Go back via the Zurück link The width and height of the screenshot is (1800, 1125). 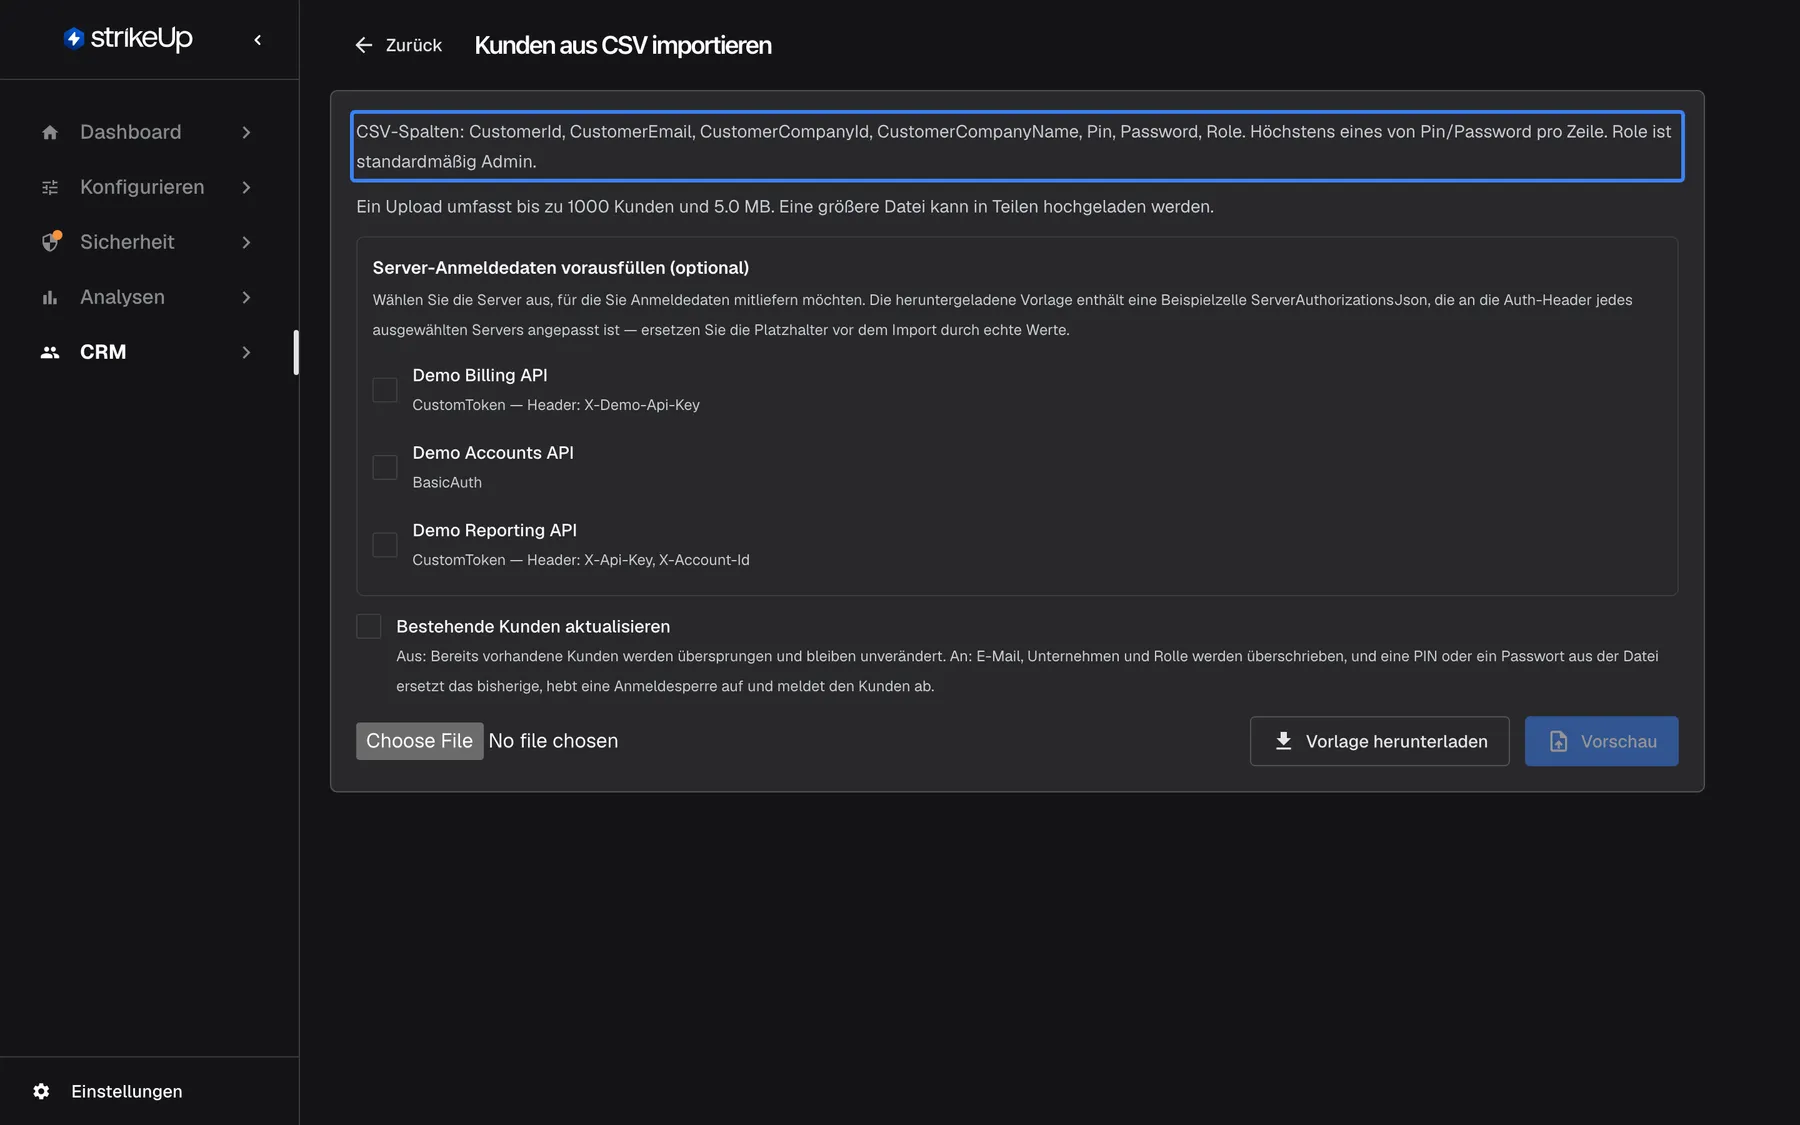[x=398, y=45]
